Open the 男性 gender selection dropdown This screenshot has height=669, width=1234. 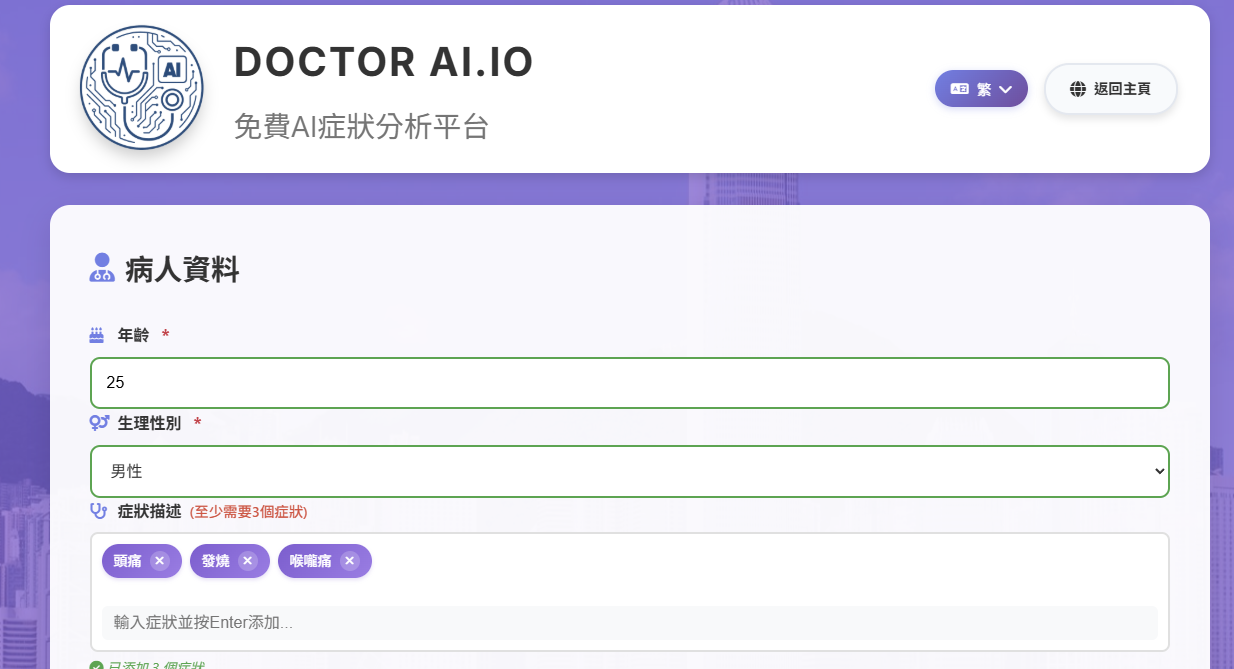click(629, 471)
